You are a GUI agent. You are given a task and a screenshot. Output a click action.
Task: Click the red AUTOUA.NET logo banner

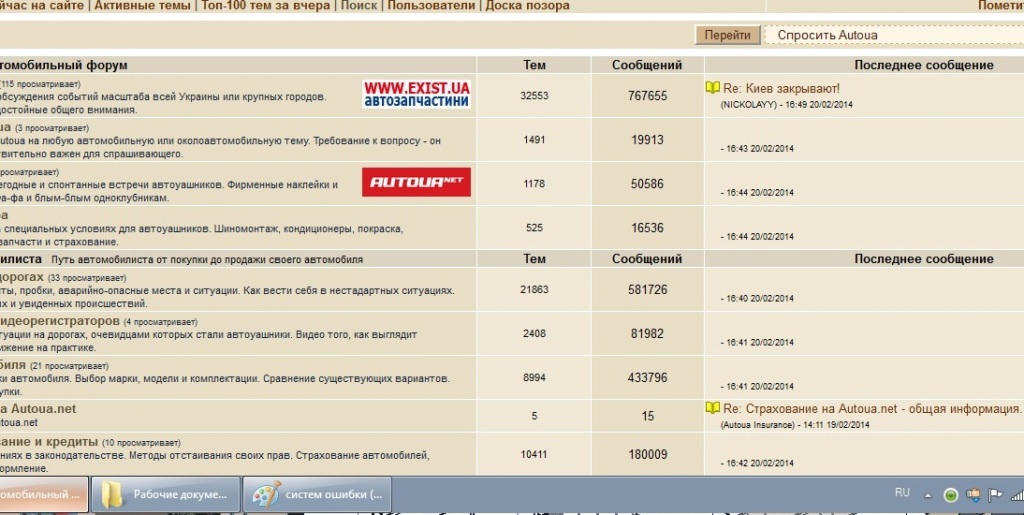point(416,182)
